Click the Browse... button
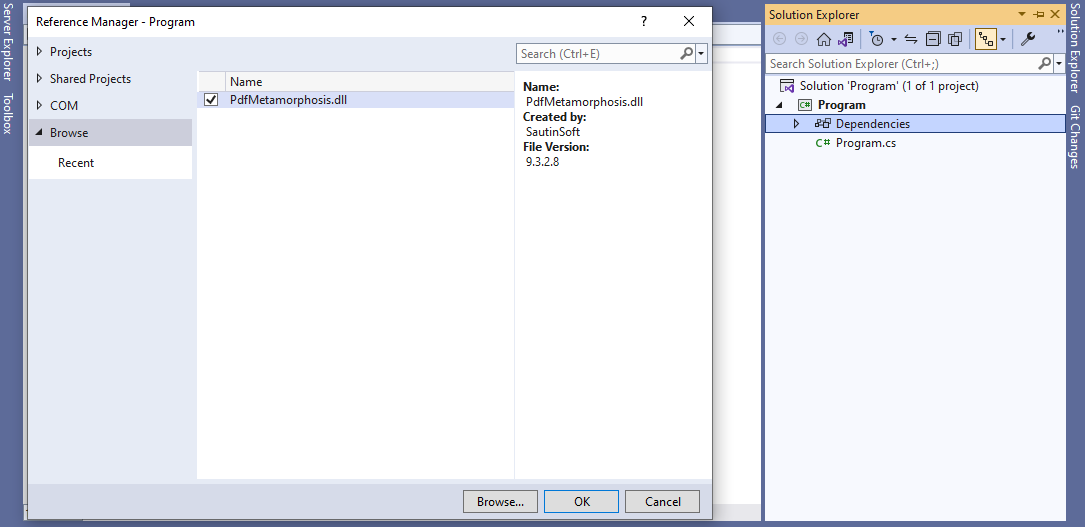1090x532 pixels. pyautogui.click(x=500, y=502)
